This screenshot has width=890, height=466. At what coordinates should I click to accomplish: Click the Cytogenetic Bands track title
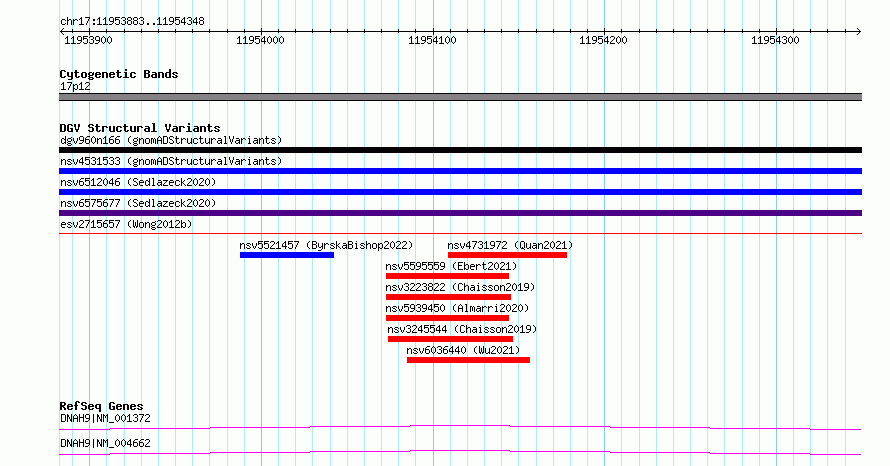click(119, 74)
